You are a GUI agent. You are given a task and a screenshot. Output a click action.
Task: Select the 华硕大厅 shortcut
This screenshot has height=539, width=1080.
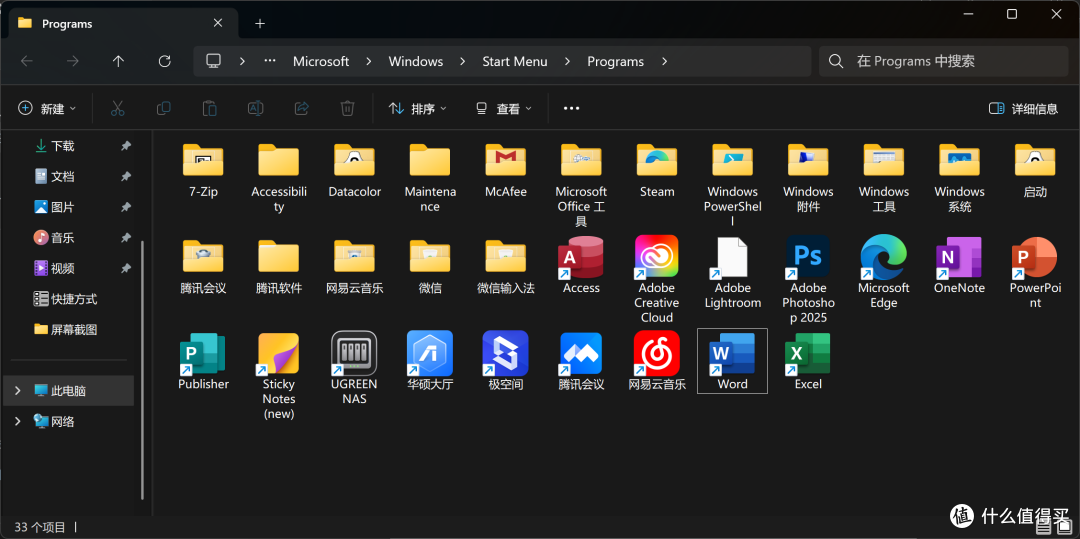click(x=430, y=361)
